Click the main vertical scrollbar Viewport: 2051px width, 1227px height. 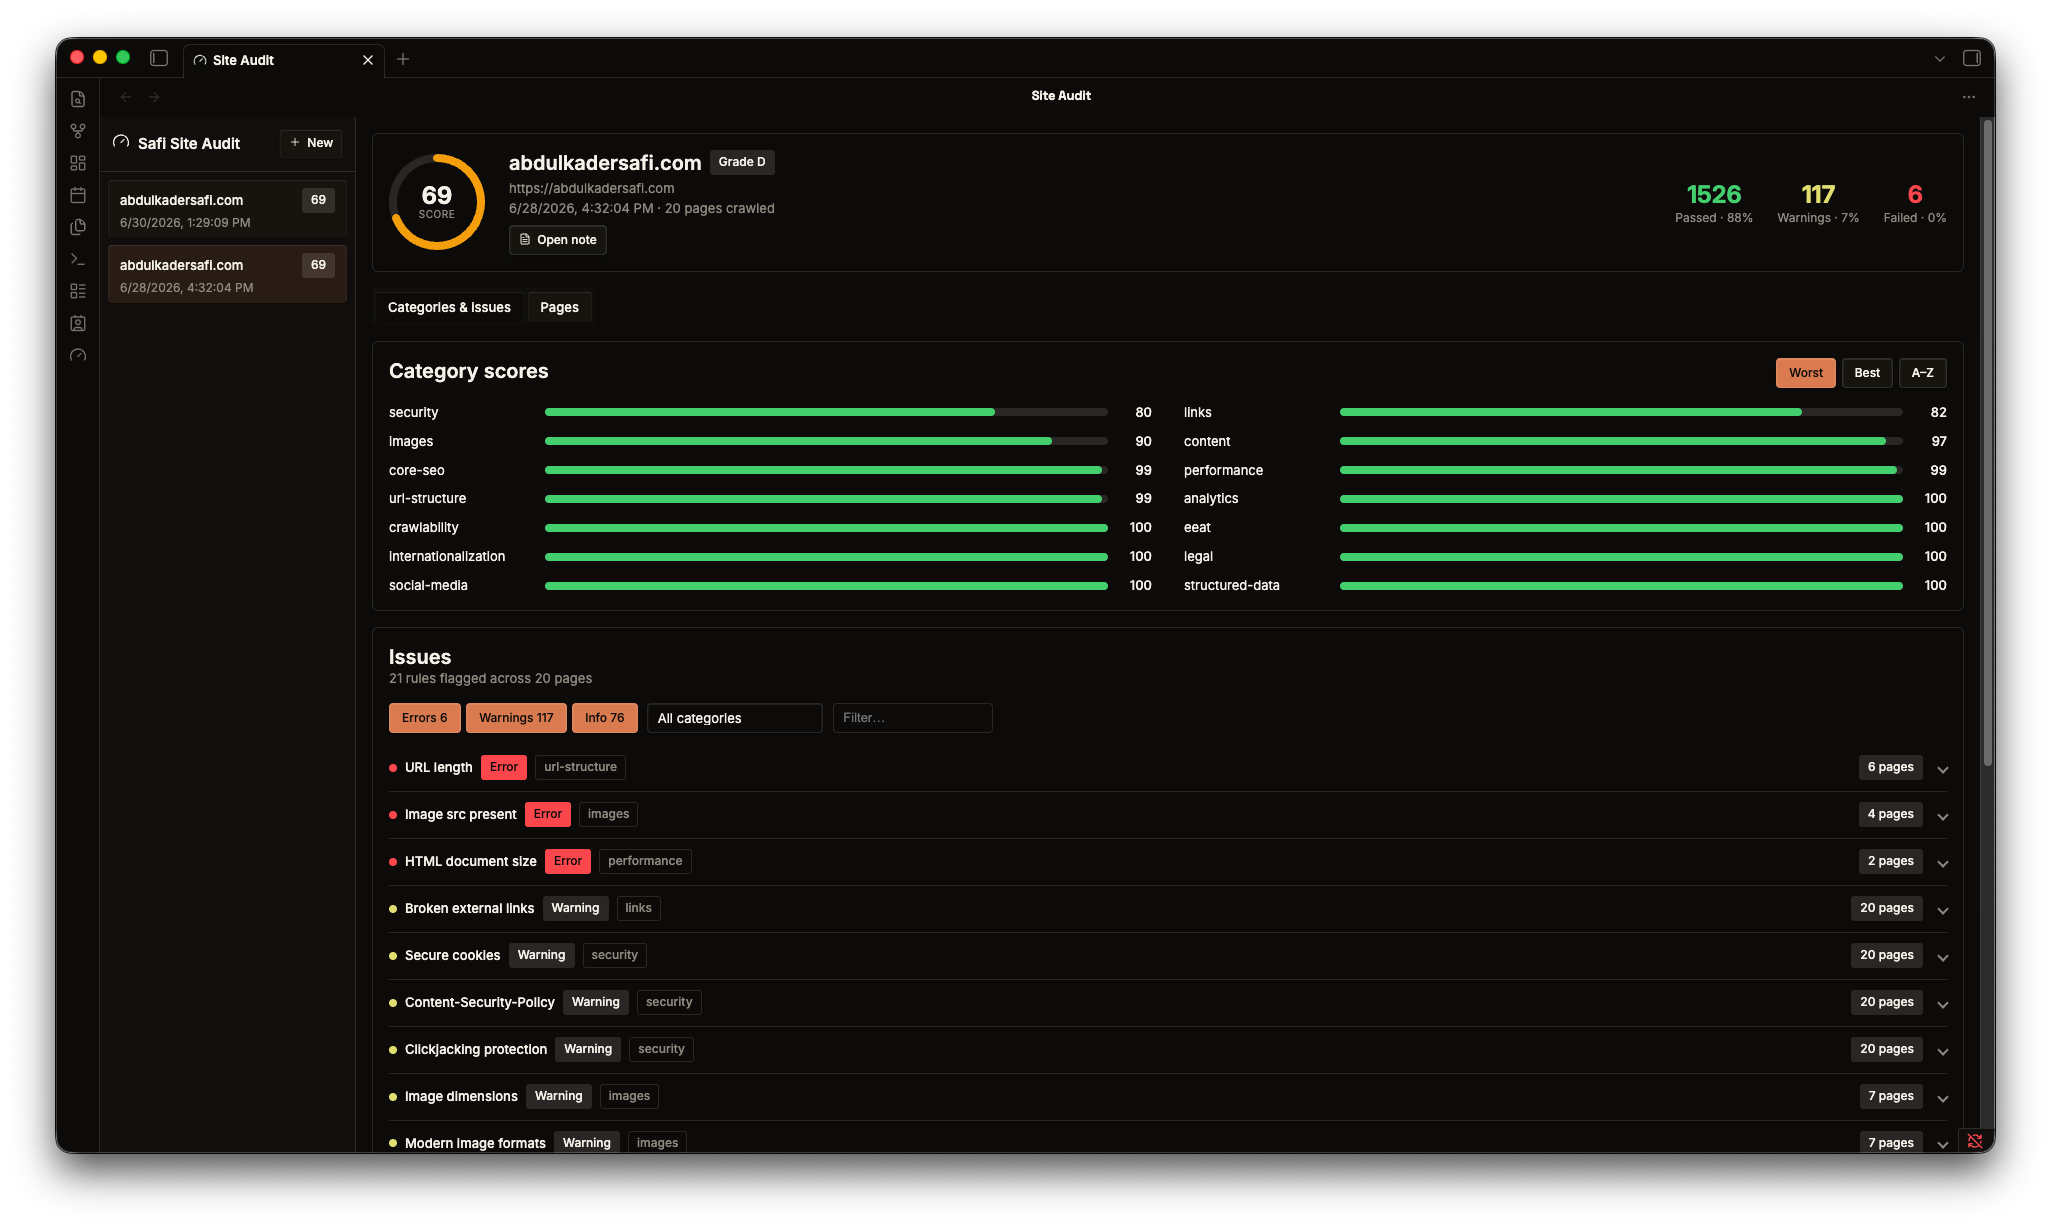1988,443
